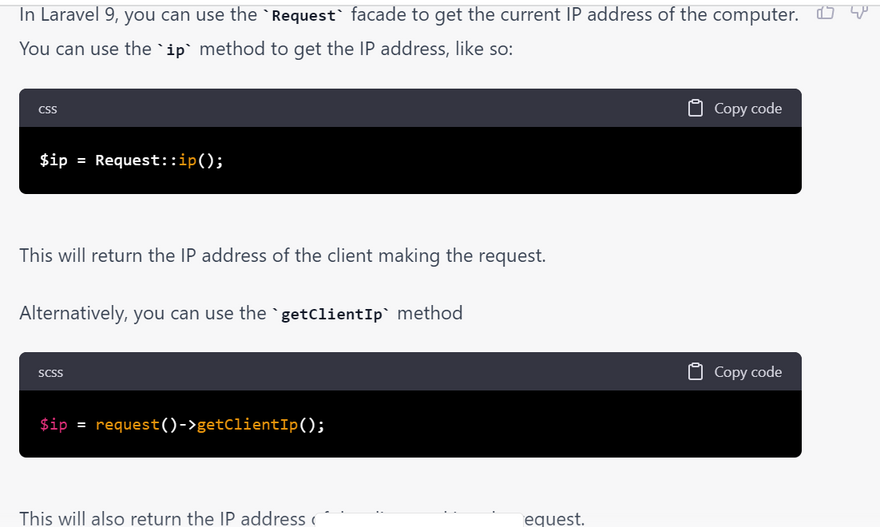Click the inline `ip` code word
The width and height of the screenshot is (880, 527).
point(176,50)
